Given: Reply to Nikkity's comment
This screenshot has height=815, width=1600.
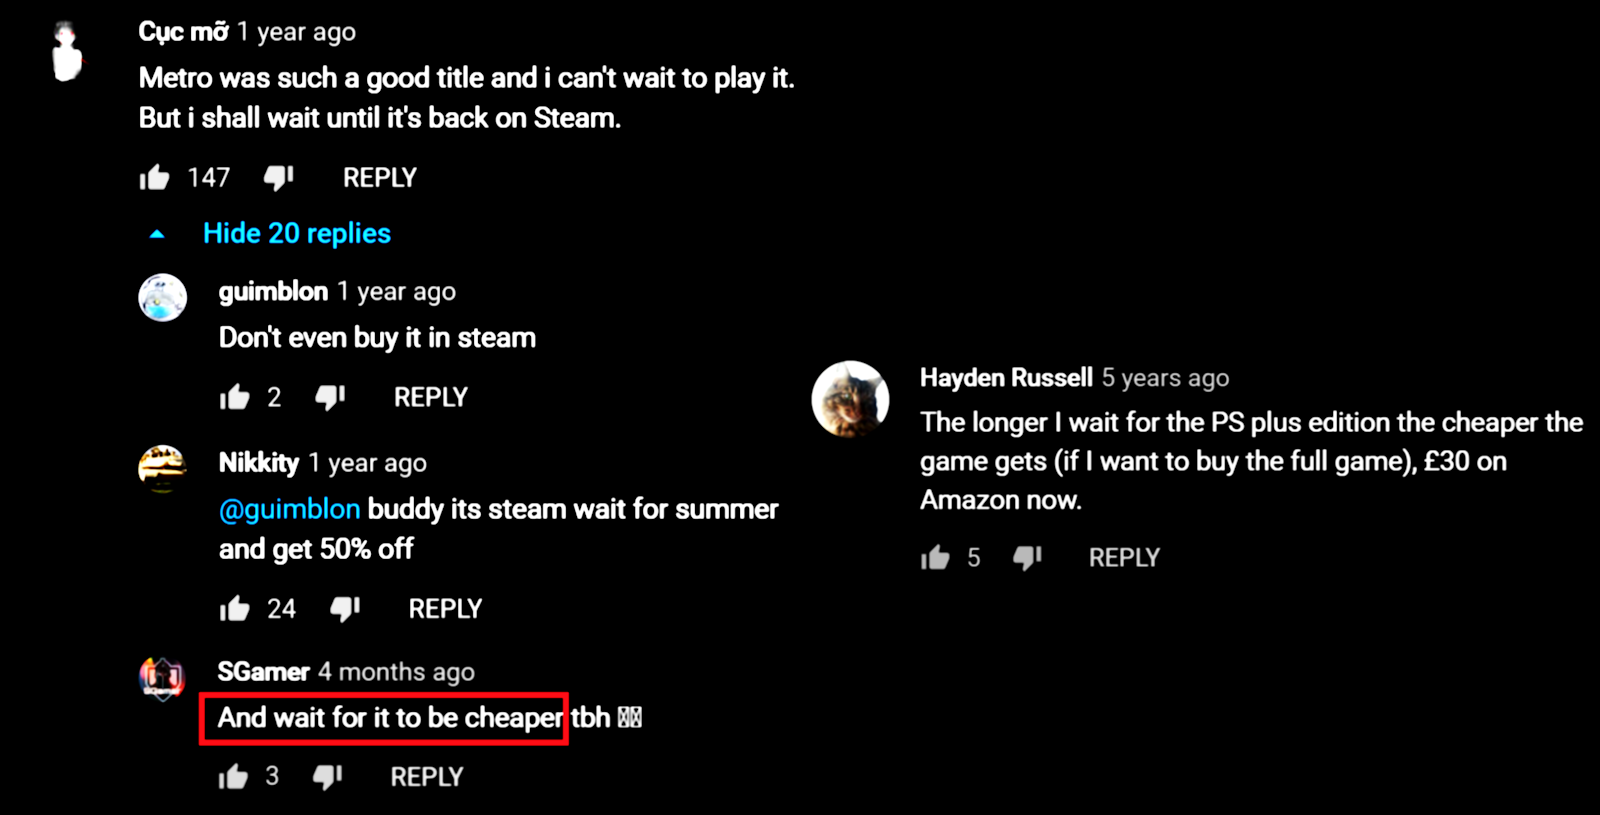Looking at the screenshot, I should pyautogui.click(x=445, y=608).
